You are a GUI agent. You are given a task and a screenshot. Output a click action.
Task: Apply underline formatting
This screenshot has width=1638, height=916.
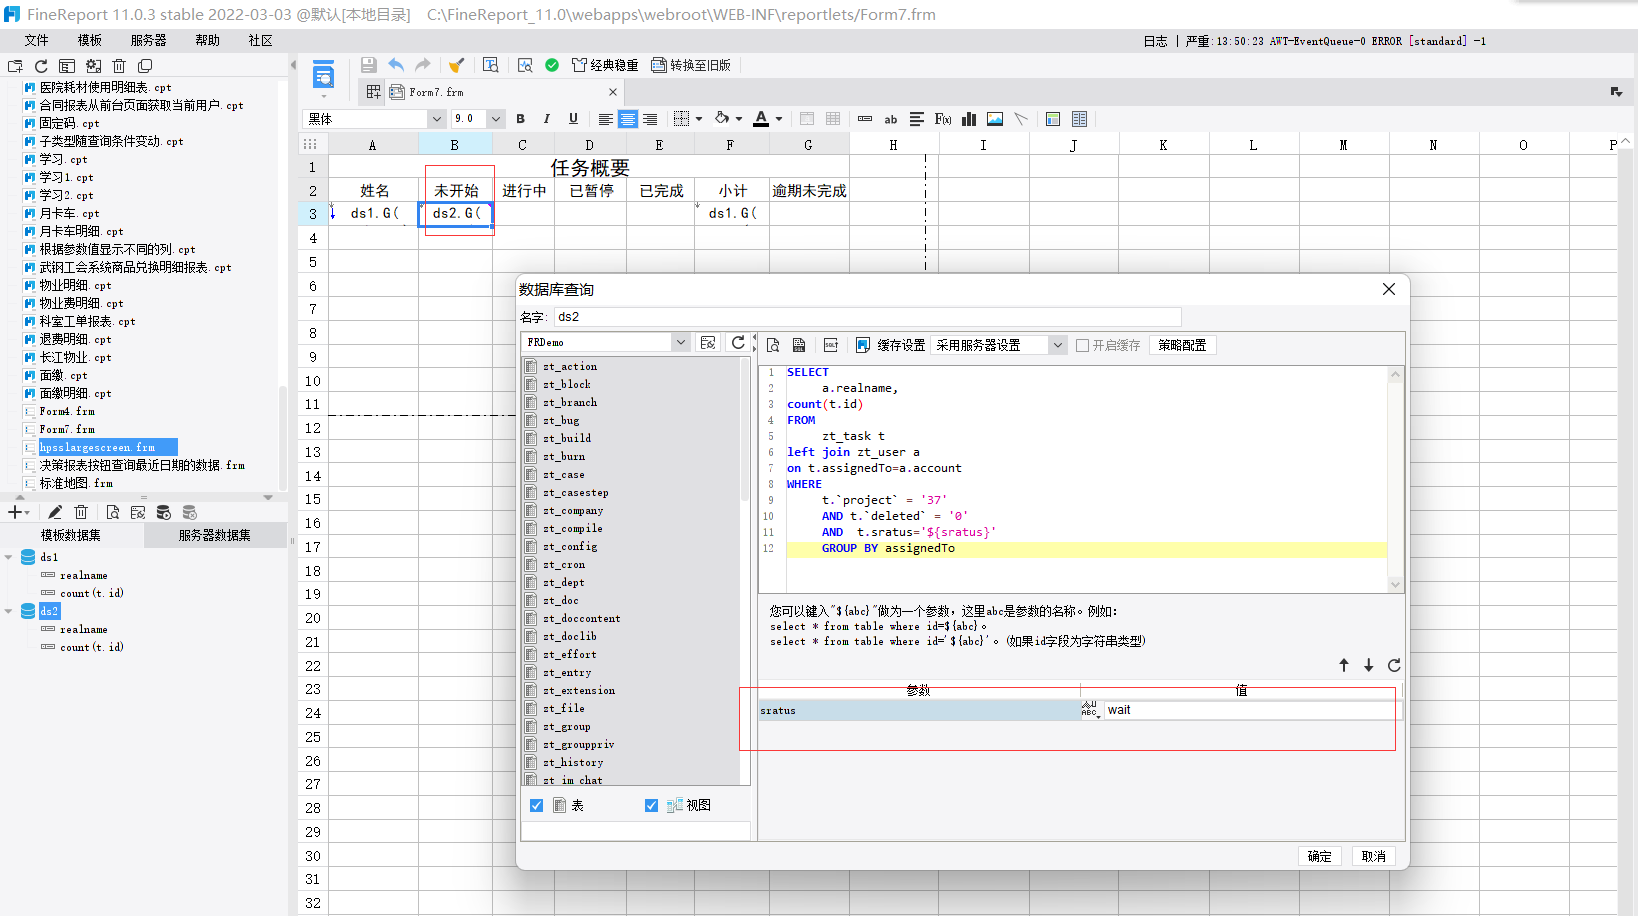coord(573,119)
